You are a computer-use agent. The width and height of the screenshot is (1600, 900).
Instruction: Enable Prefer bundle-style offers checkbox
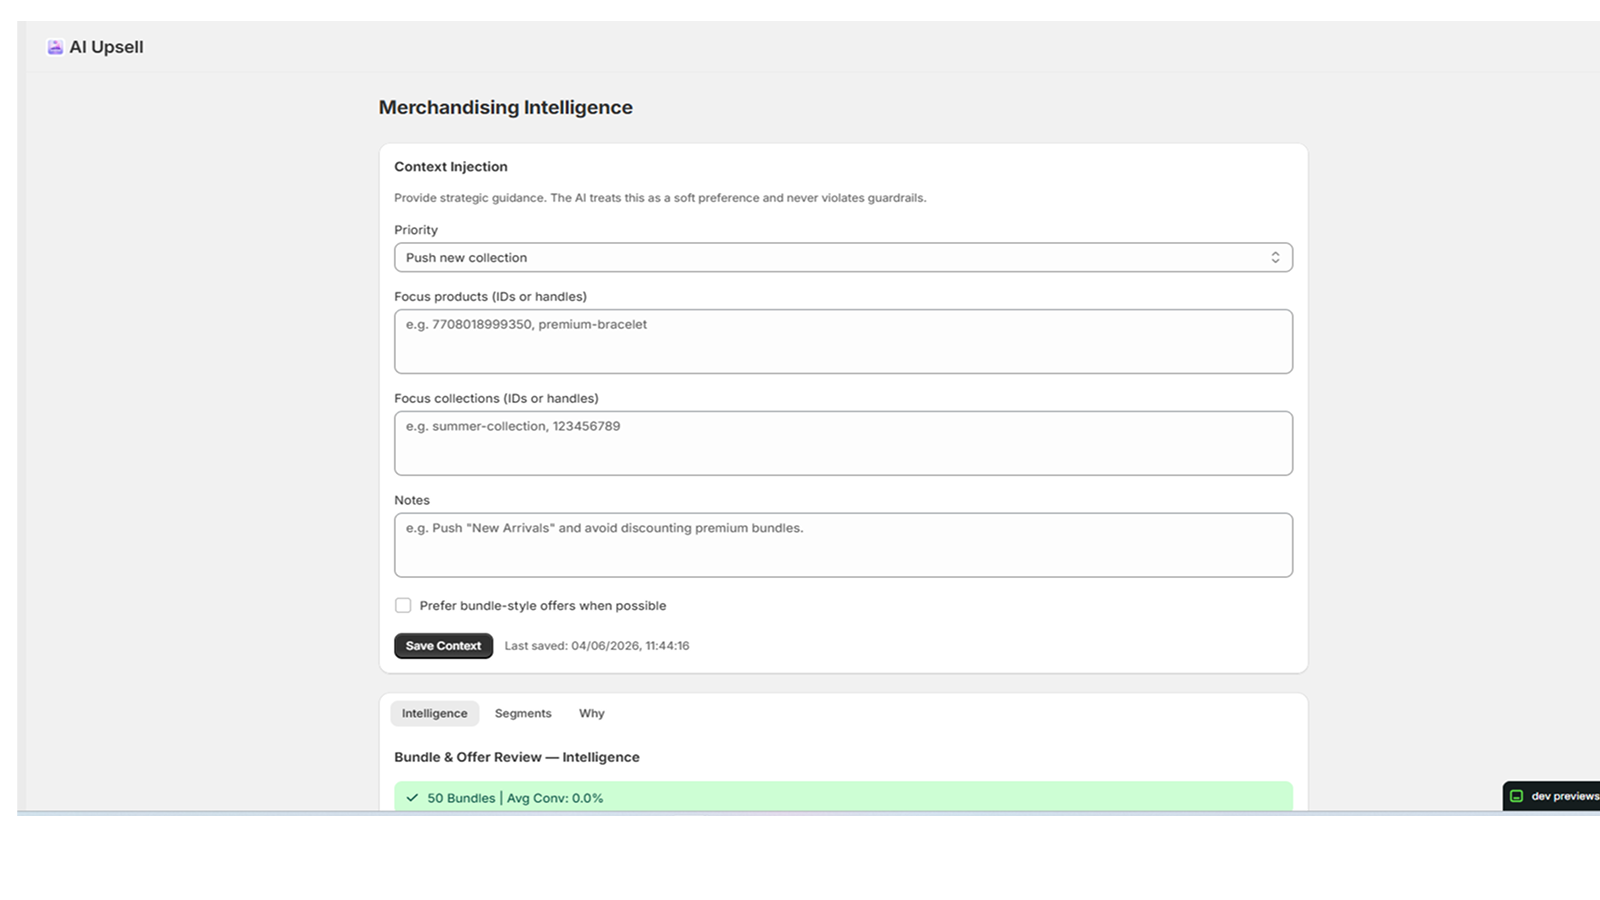pos(403,605)
